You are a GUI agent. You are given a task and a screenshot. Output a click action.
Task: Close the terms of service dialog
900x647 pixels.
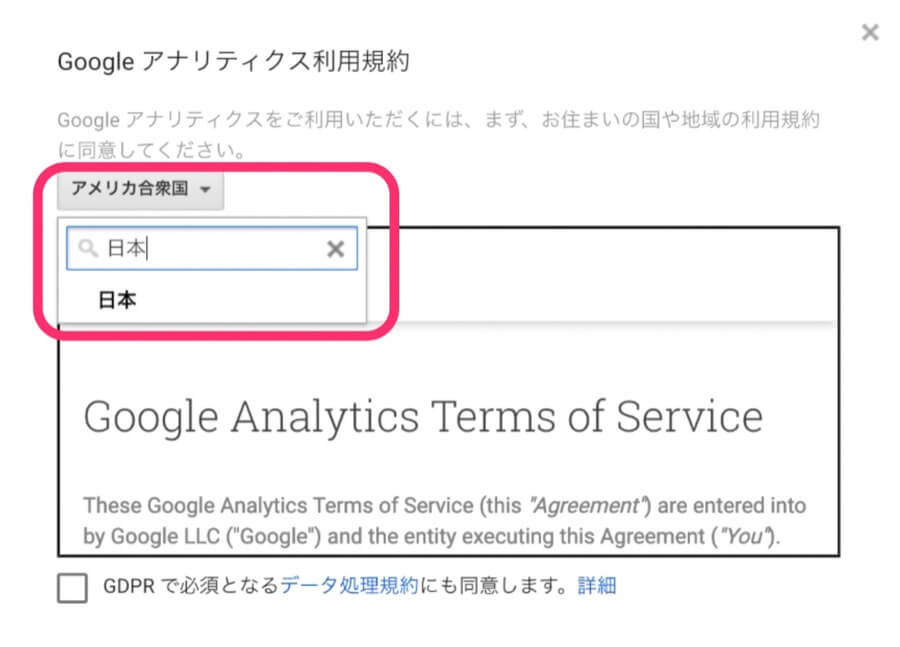(x=870, y=32)
